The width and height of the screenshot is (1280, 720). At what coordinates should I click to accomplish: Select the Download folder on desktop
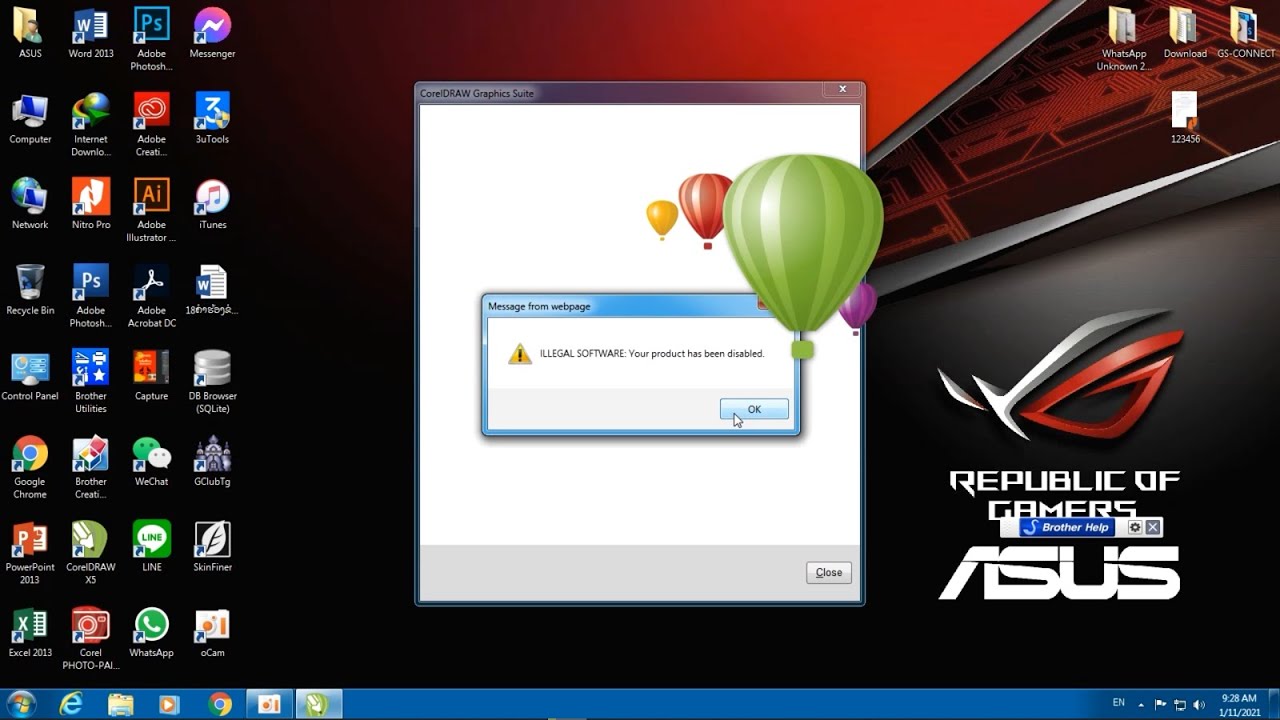point(1185,33)
